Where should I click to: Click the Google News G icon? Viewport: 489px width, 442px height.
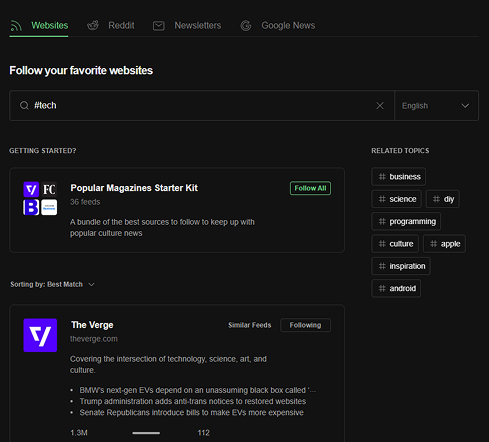246,26
